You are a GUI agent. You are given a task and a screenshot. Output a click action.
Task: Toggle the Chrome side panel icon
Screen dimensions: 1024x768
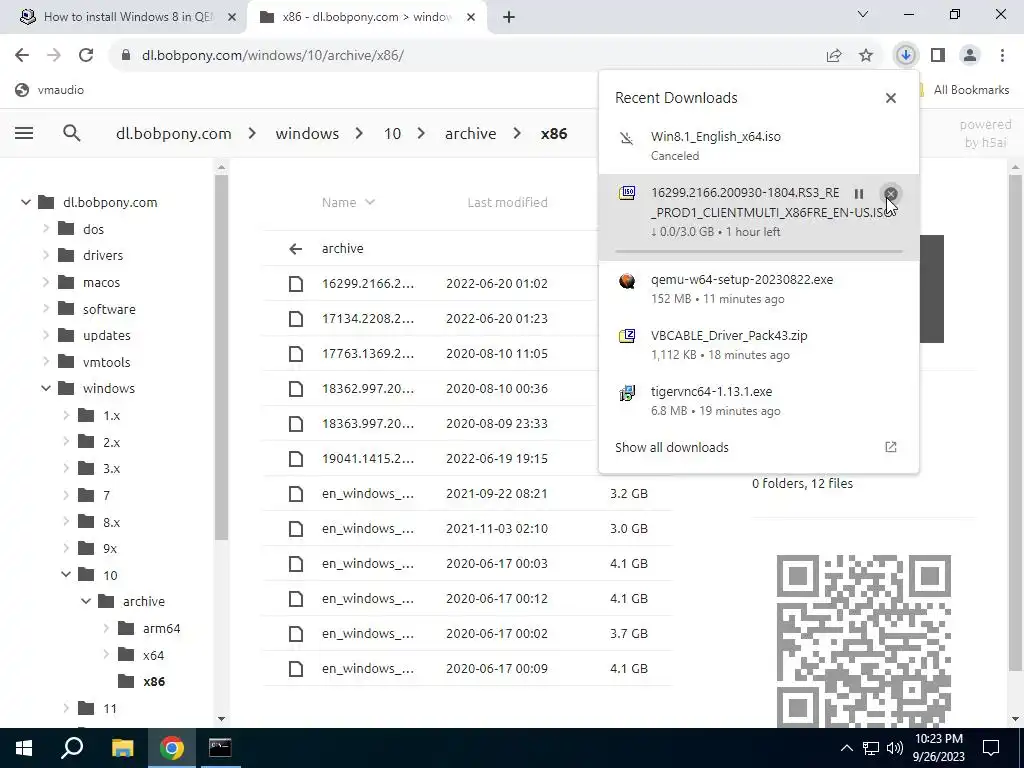pos(938,56)
